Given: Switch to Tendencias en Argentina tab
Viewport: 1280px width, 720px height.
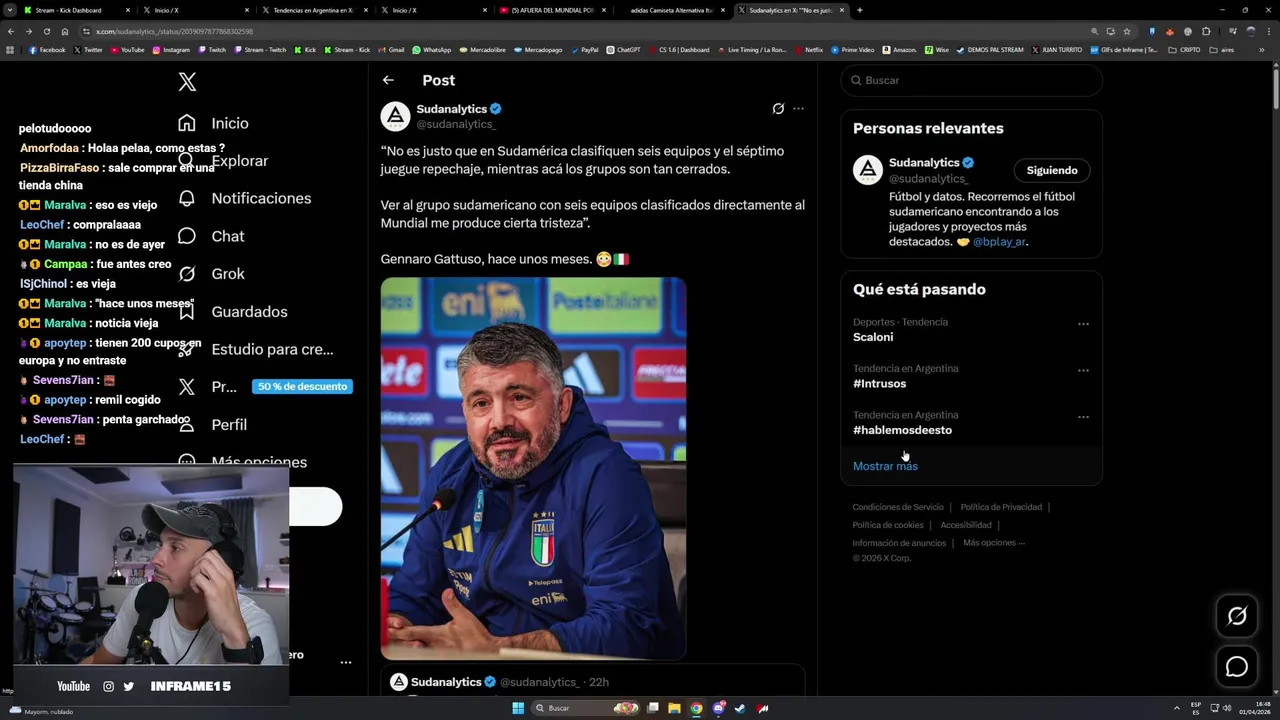Looking at the screenshot, I should pyautogui.click(x=312, y=10).
